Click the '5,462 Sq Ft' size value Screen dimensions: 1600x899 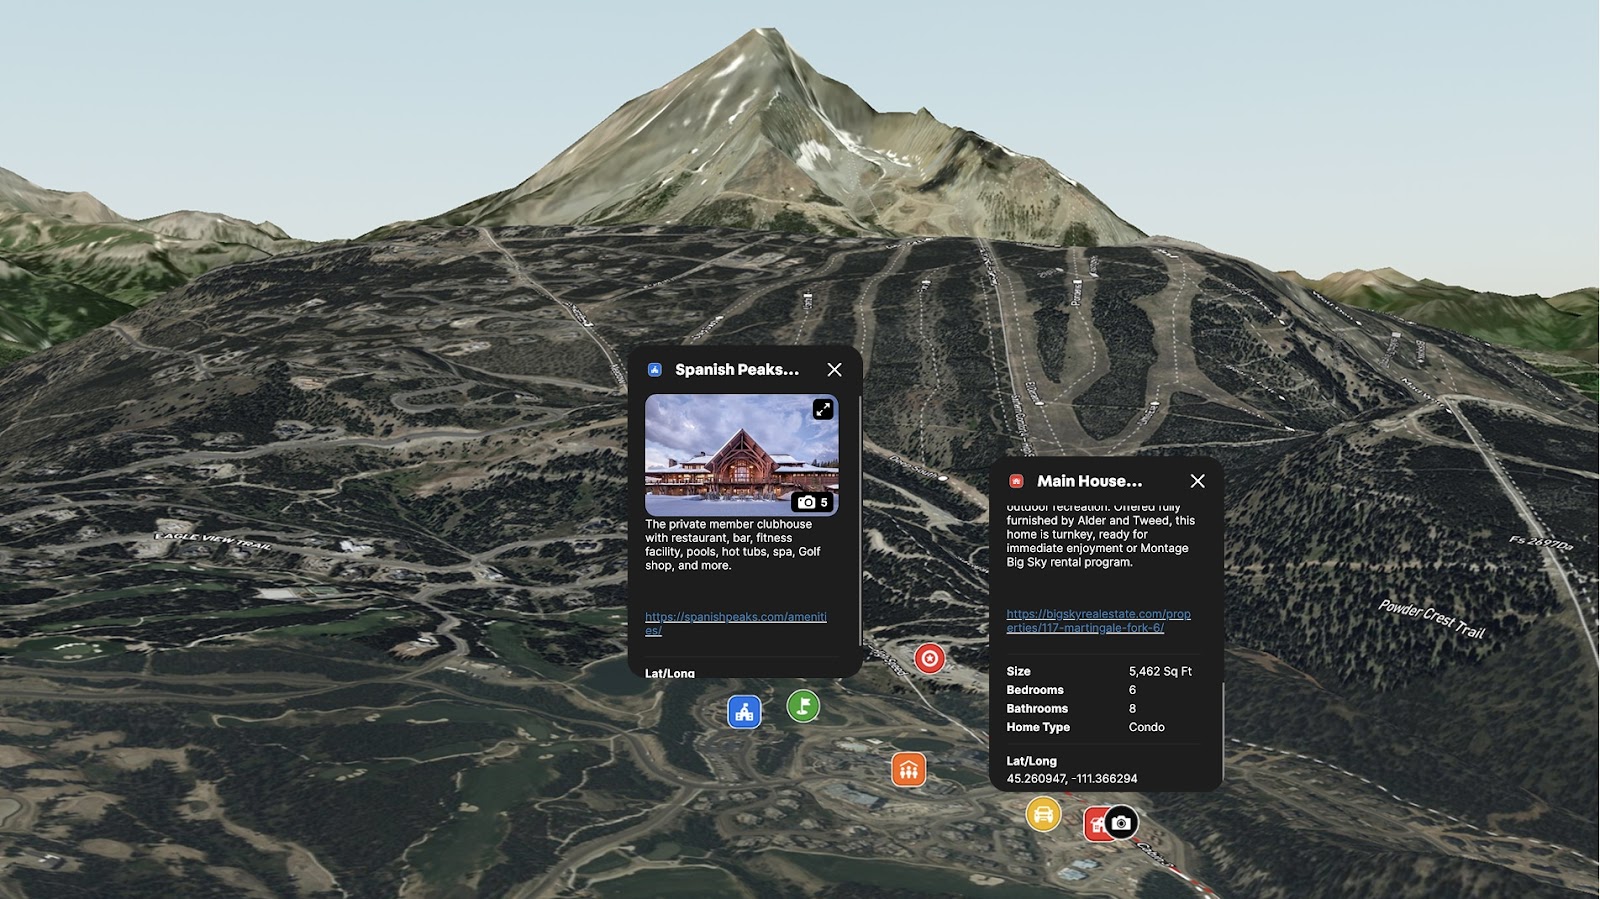tap(1160, 671)
